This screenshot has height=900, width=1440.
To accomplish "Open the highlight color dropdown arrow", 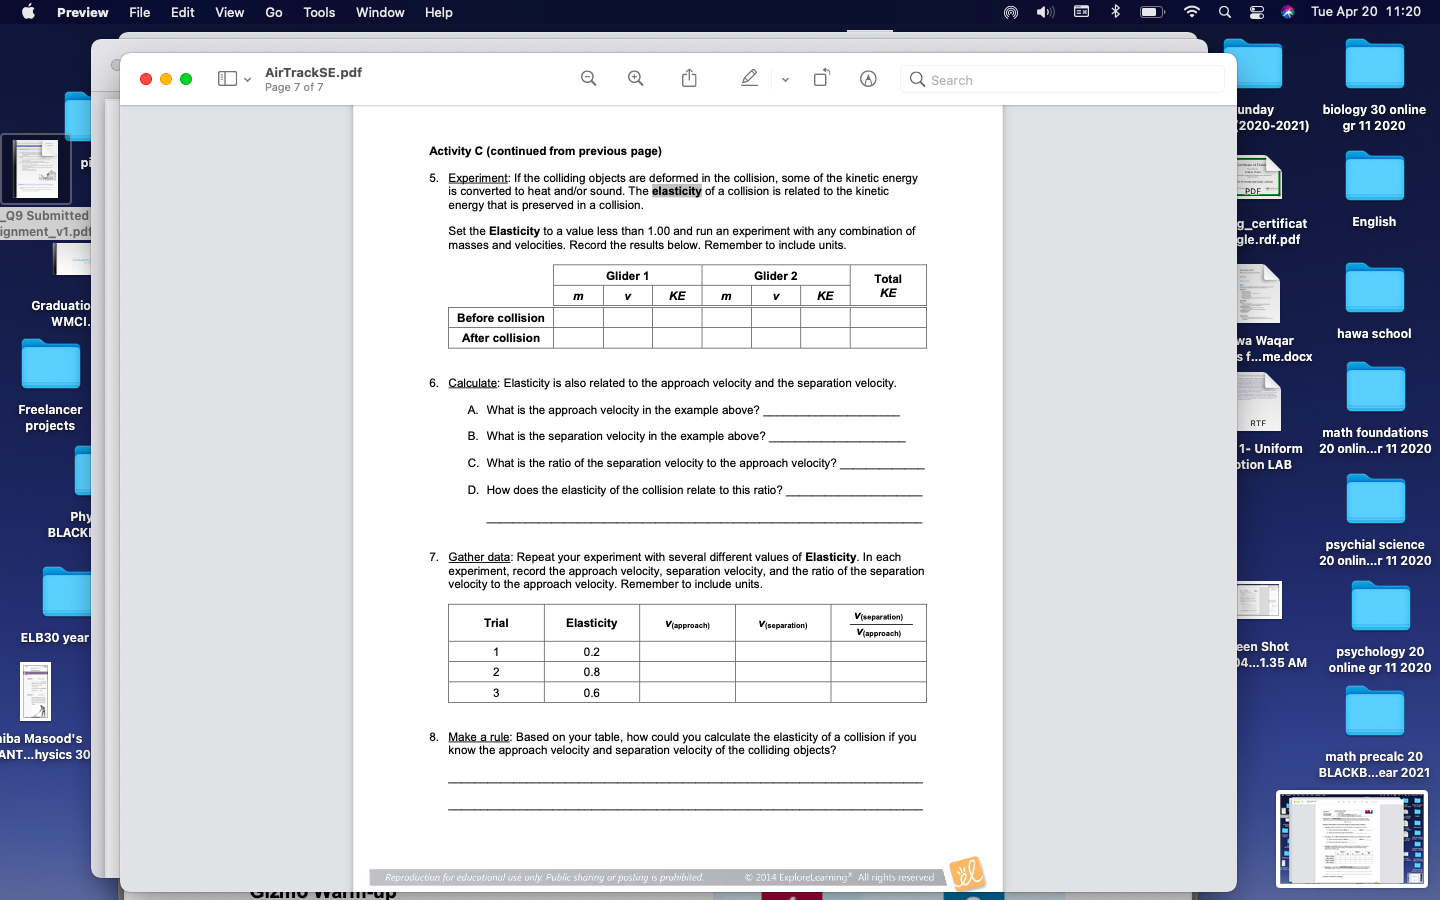I will tap(785, 80).
